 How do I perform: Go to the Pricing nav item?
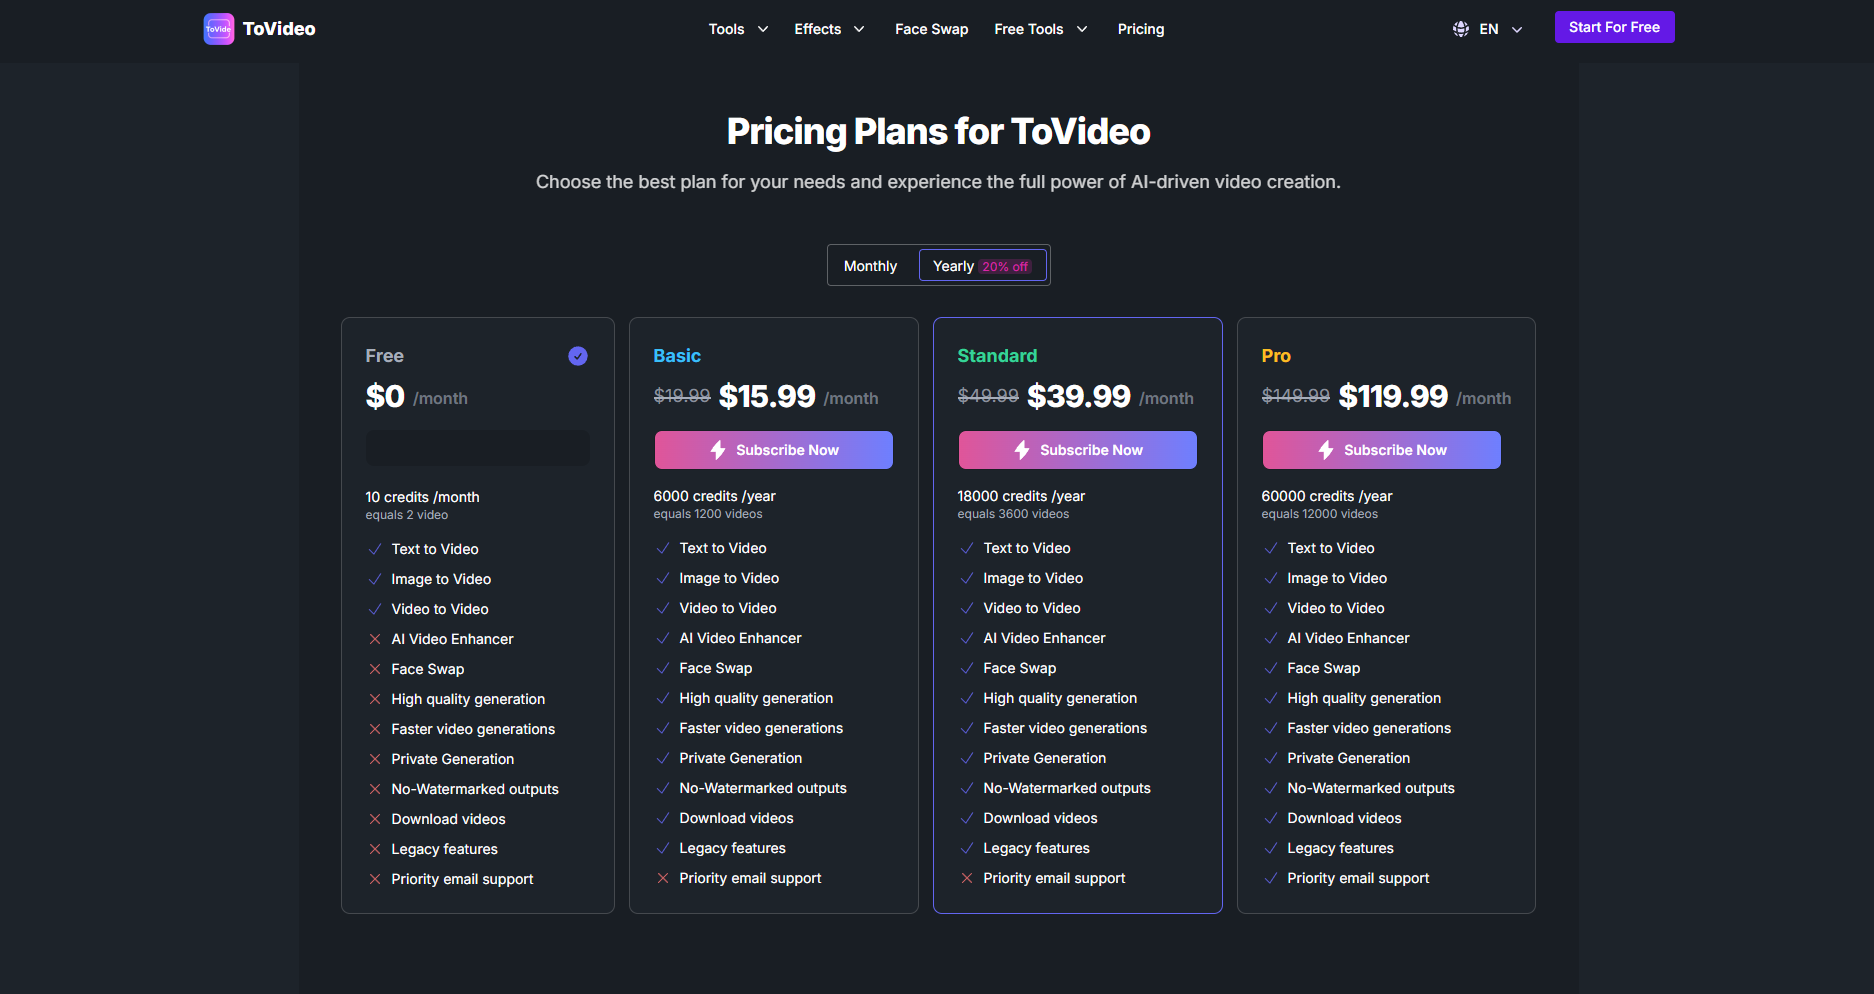point(1141,29)
